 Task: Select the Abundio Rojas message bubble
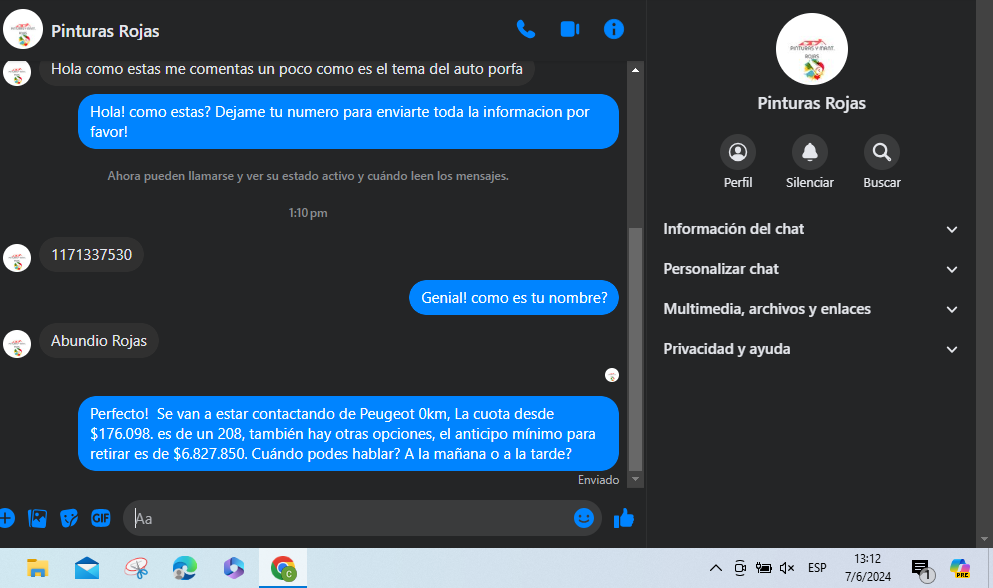click(99, 341)
